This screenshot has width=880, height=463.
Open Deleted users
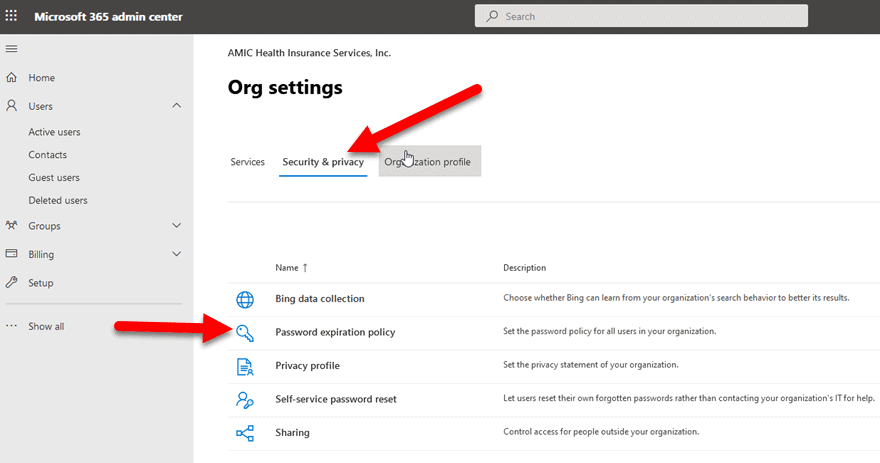tap(58, 200)
